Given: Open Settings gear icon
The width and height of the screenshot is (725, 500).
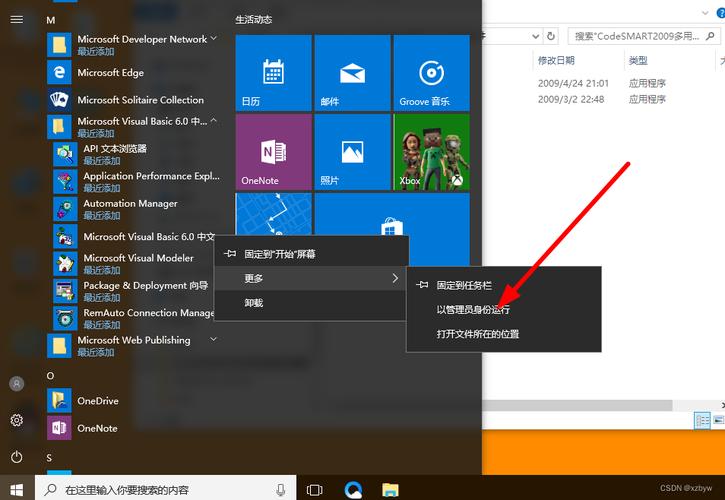Looking at the screenshot, I should tap(17, 420).
